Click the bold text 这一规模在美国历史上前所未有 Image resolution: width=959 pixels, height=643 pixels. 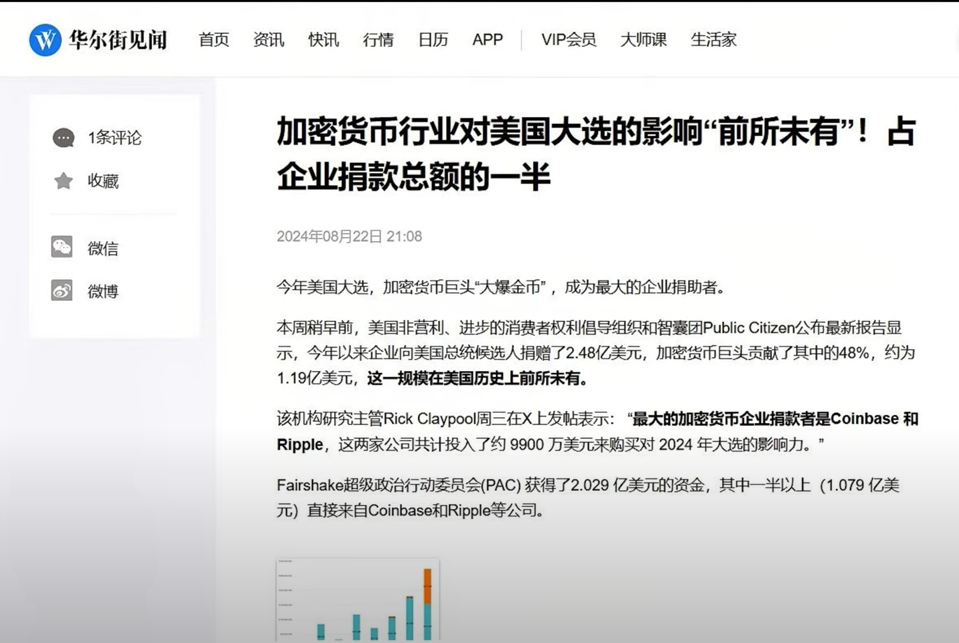click(x=478, y=378)
